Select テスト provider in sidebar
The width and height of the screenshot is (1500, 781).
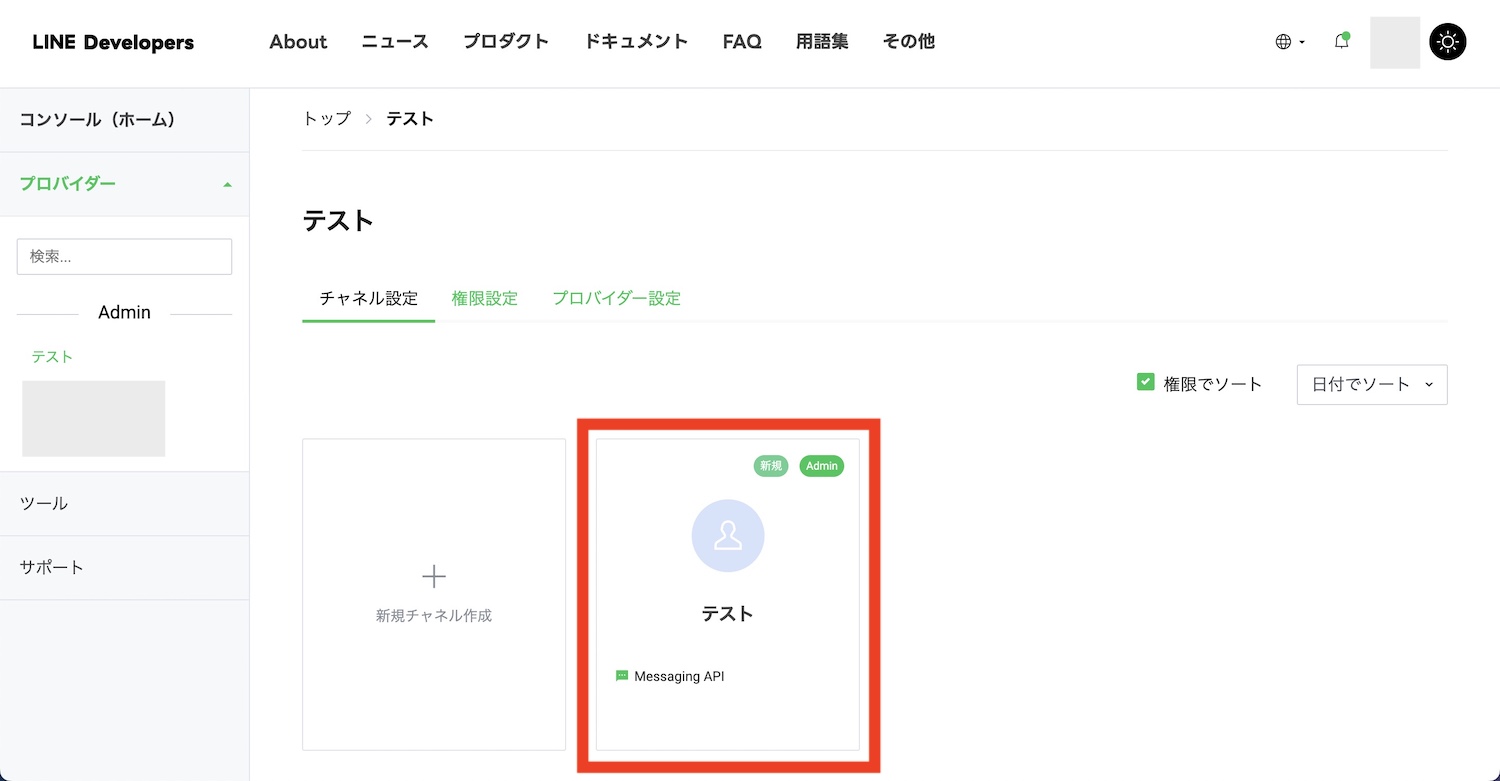pyautogui.click(x=52, y=356)
